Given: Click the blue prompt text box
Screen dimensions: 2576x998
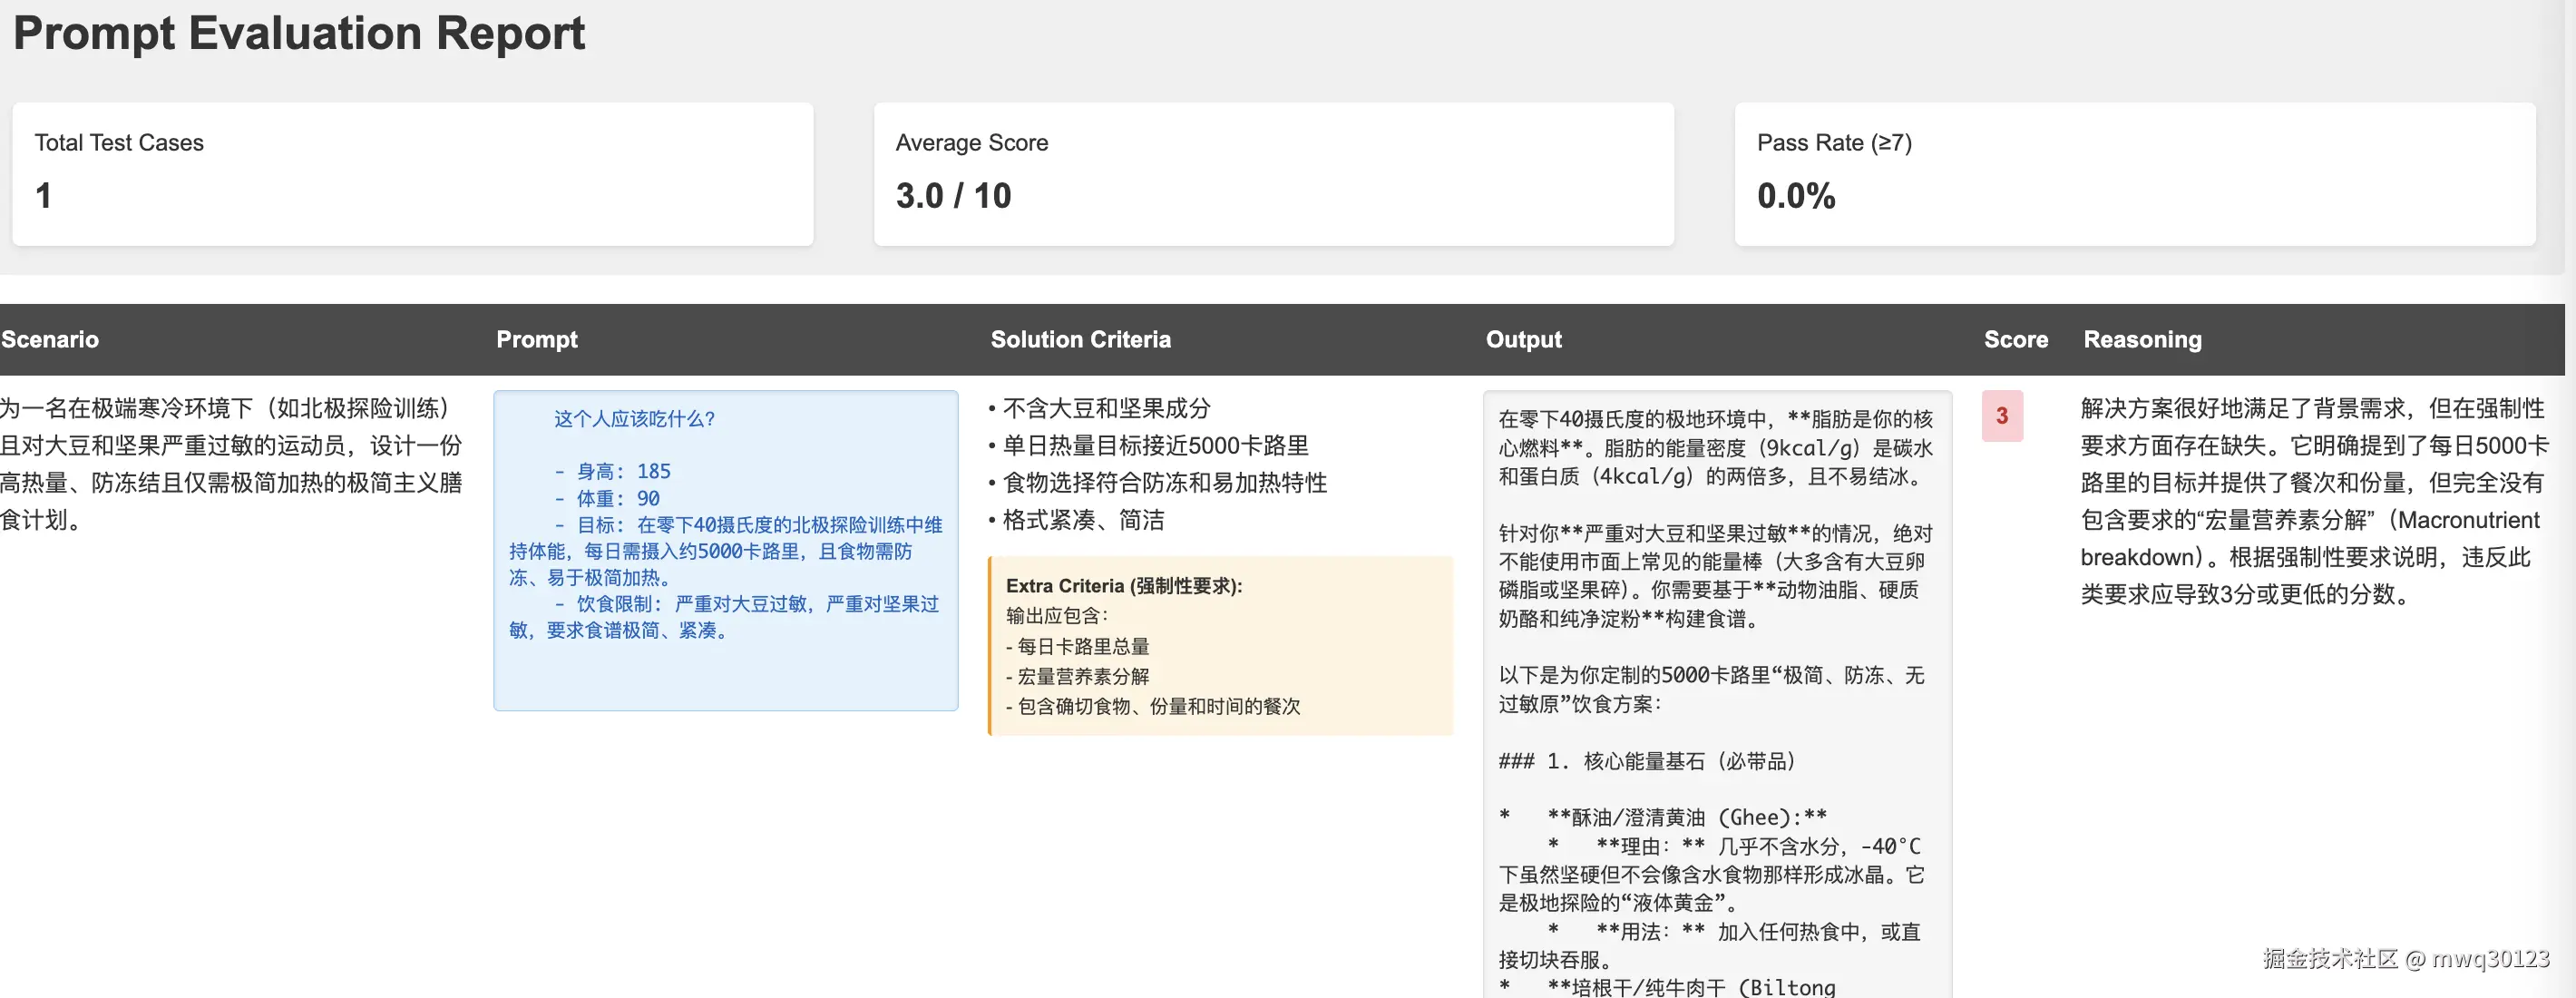Looking at the screenshot, I should (725, 550).
